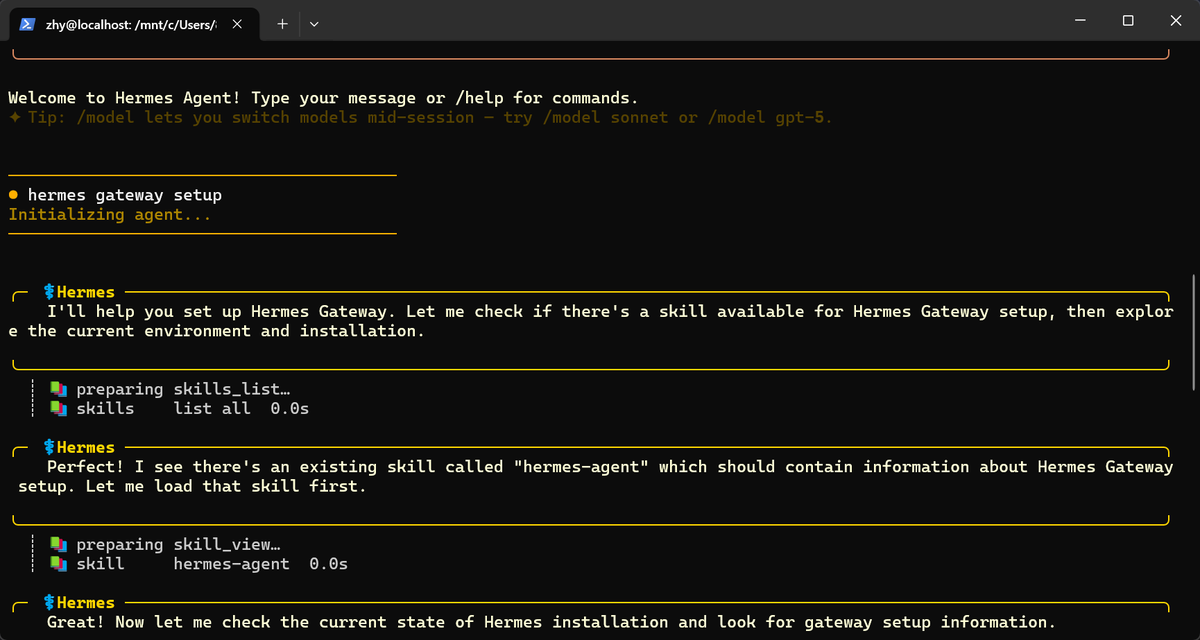Click the icon beside 'skill hermes-agent 0.0s'
Image resolution: width=1200 pixels, height=640 pixels.
[56, 562]
